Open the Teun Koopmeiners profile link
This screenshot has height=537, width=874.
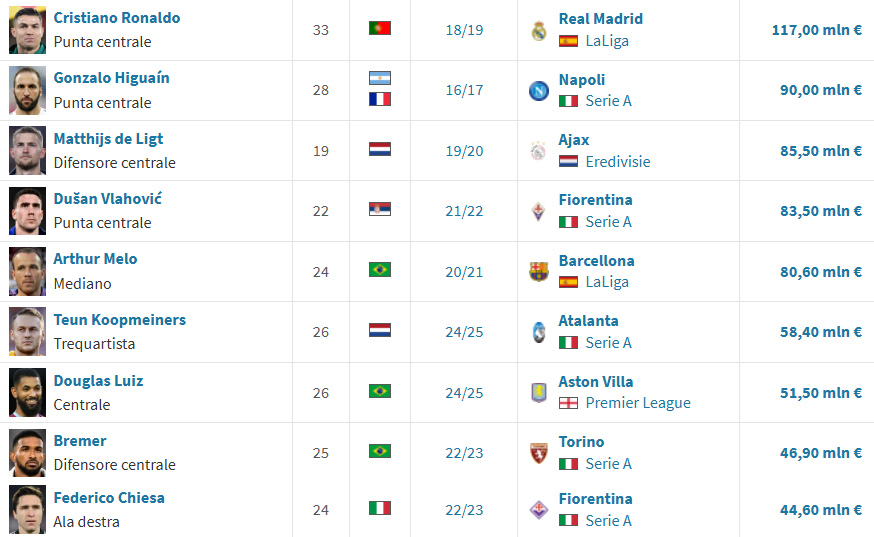(x=120, y=320)
